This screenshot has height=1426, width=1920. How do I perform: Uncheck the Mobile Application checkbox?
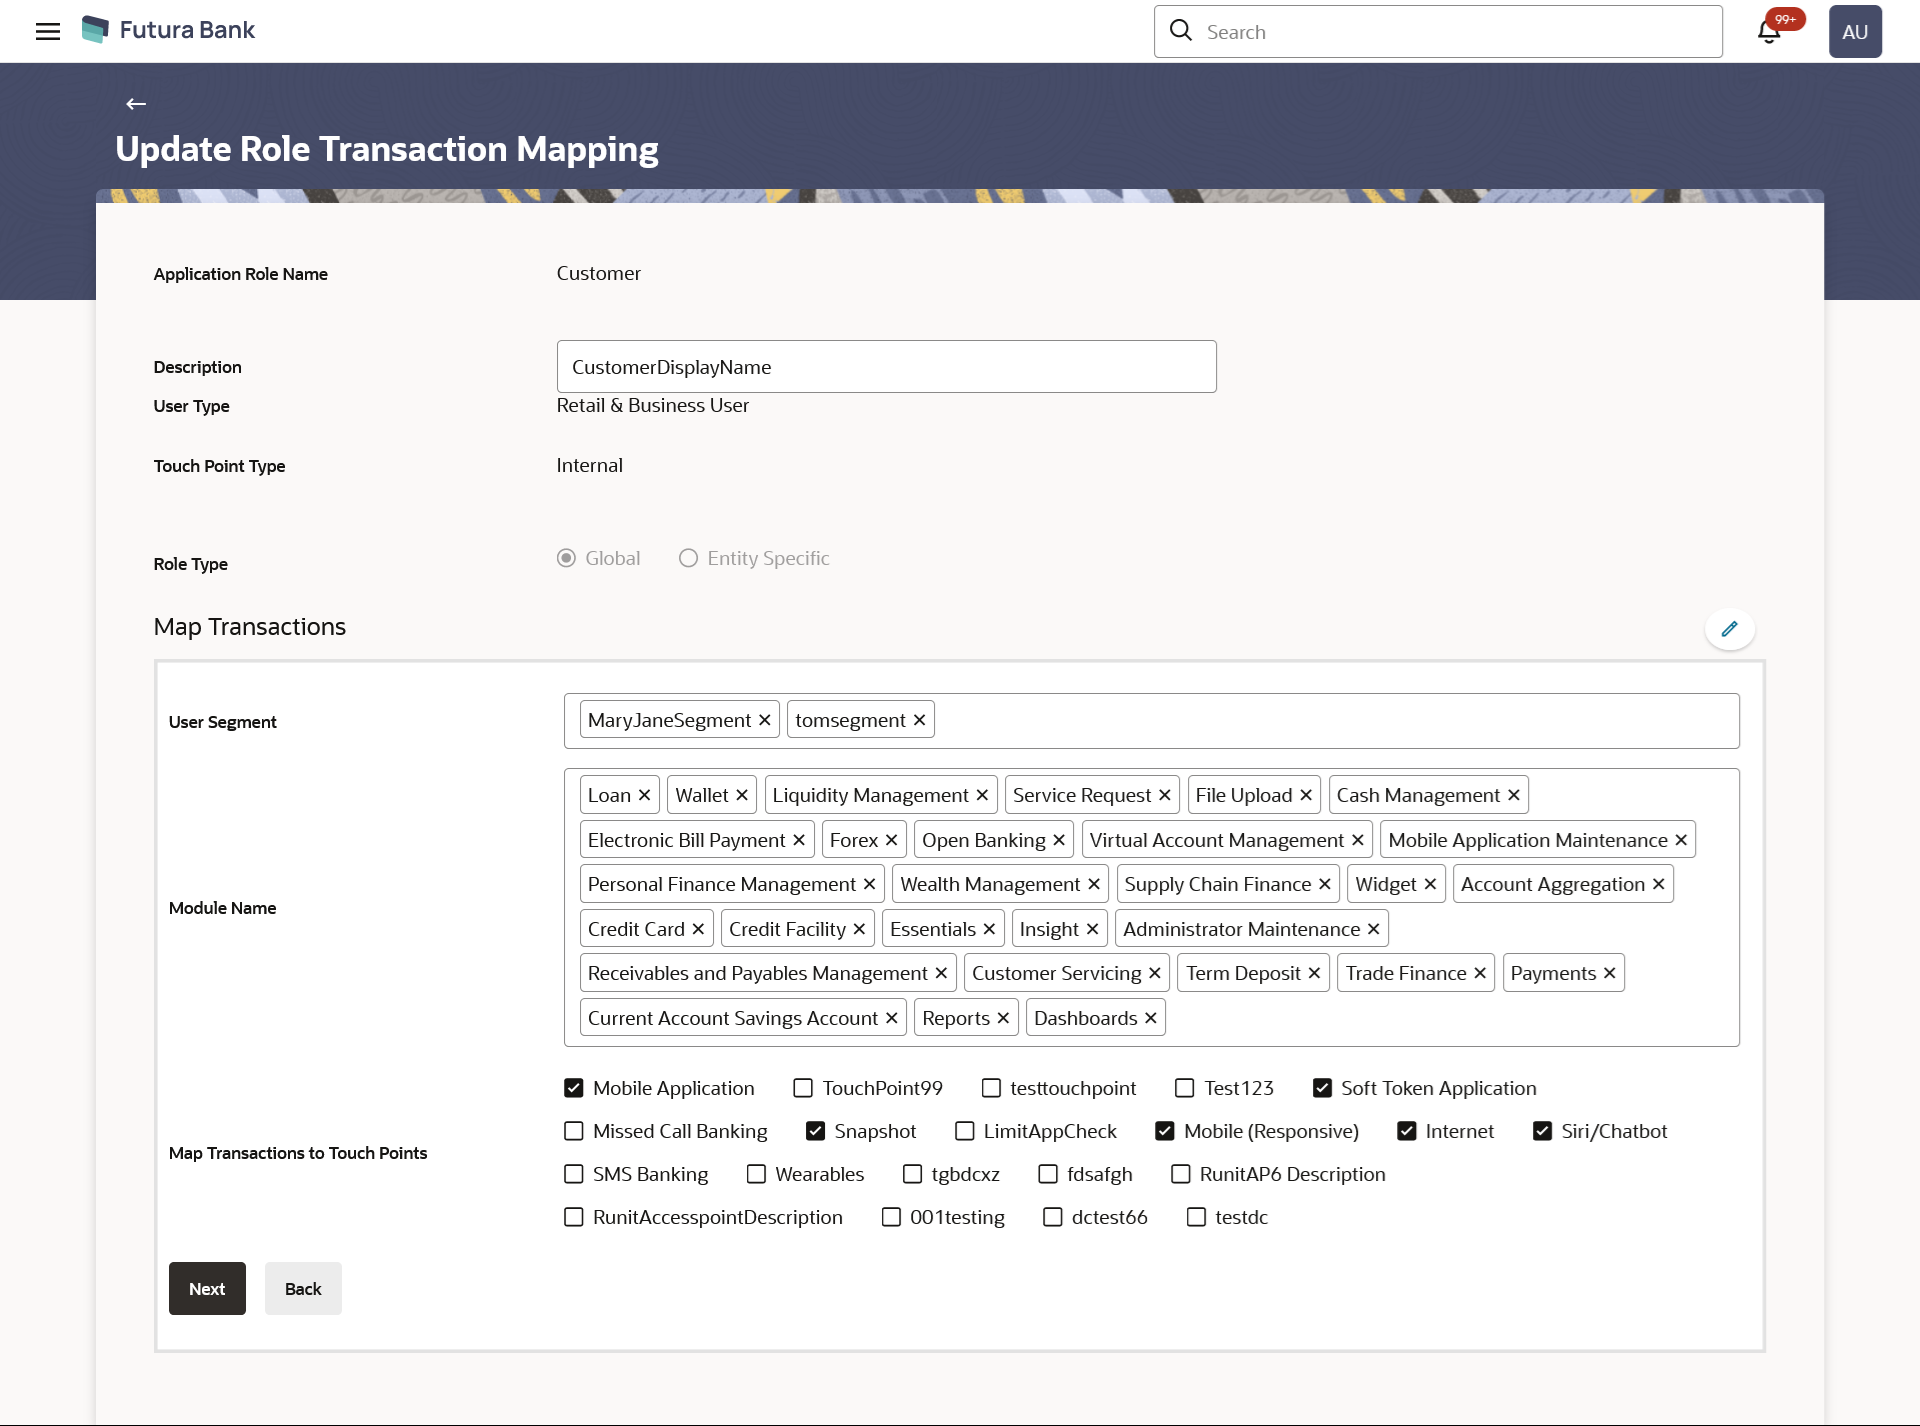pyautogui.click(x=574, y=1088)
